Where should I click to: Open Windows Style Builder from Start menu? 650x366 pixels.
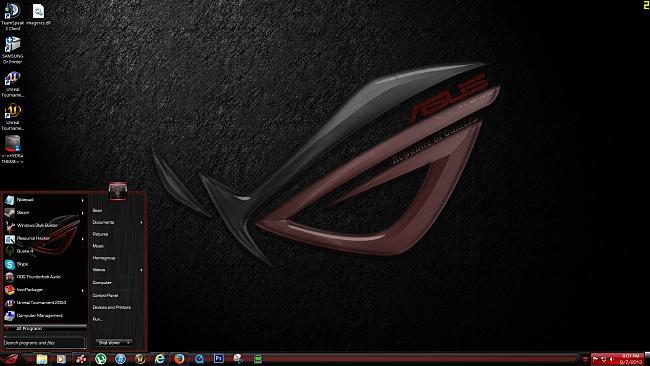point(44,225)
